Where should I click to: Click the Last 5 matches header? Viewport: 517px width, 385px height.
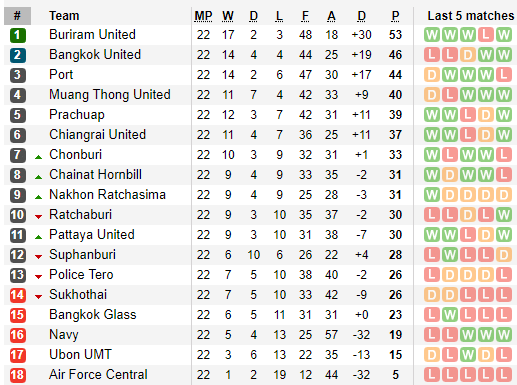point(471,16)
